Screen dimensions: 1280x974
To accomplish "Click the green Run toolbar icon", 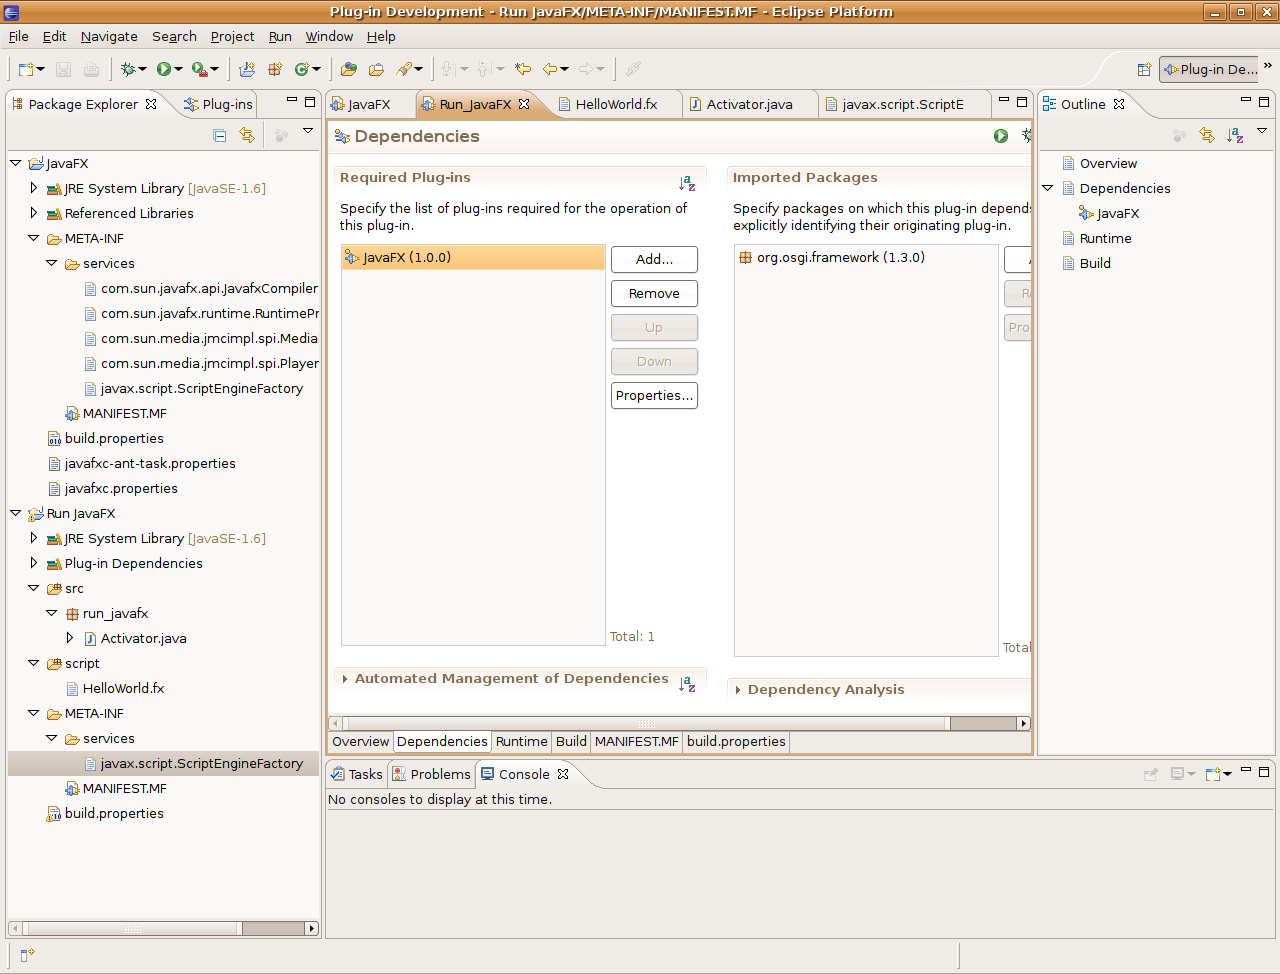I will (163, 69).
